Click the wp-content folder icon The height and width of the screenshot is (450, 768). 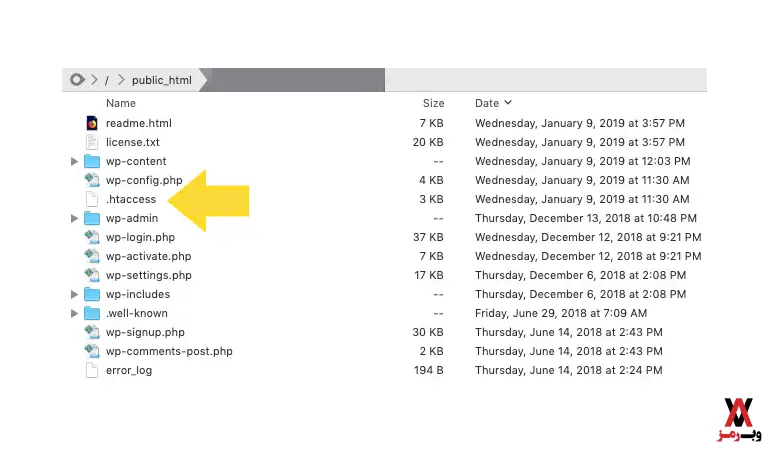coord(92,161)
